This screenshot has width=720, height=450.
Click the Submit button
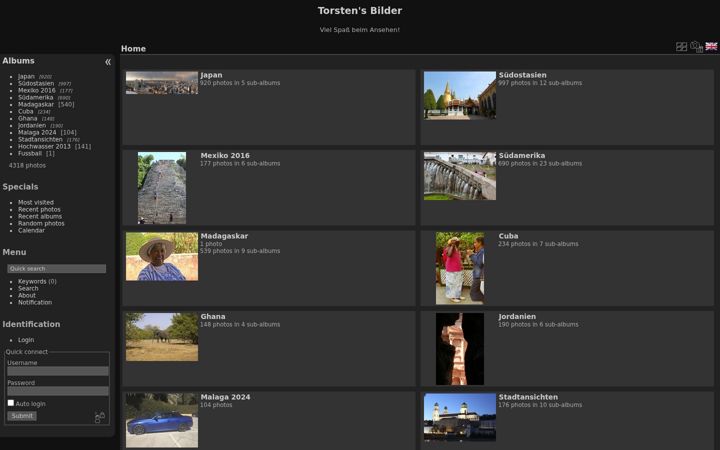22,416
